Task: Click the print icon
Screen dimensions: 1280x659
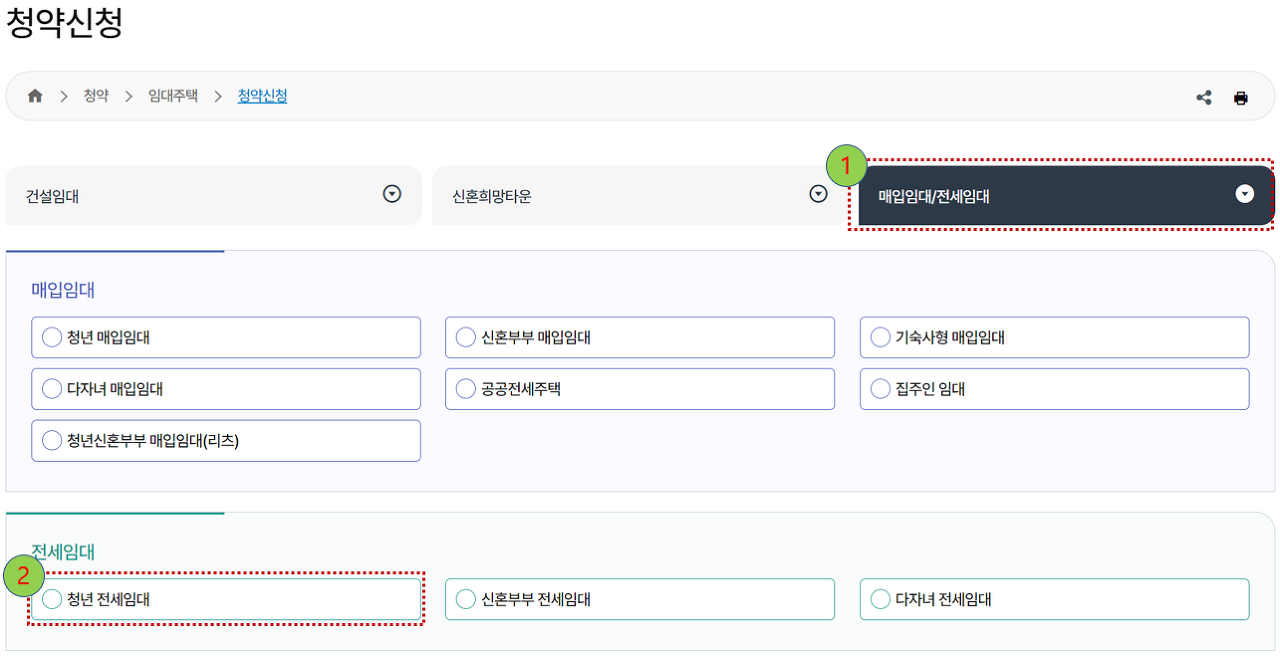Action: 1240,97
